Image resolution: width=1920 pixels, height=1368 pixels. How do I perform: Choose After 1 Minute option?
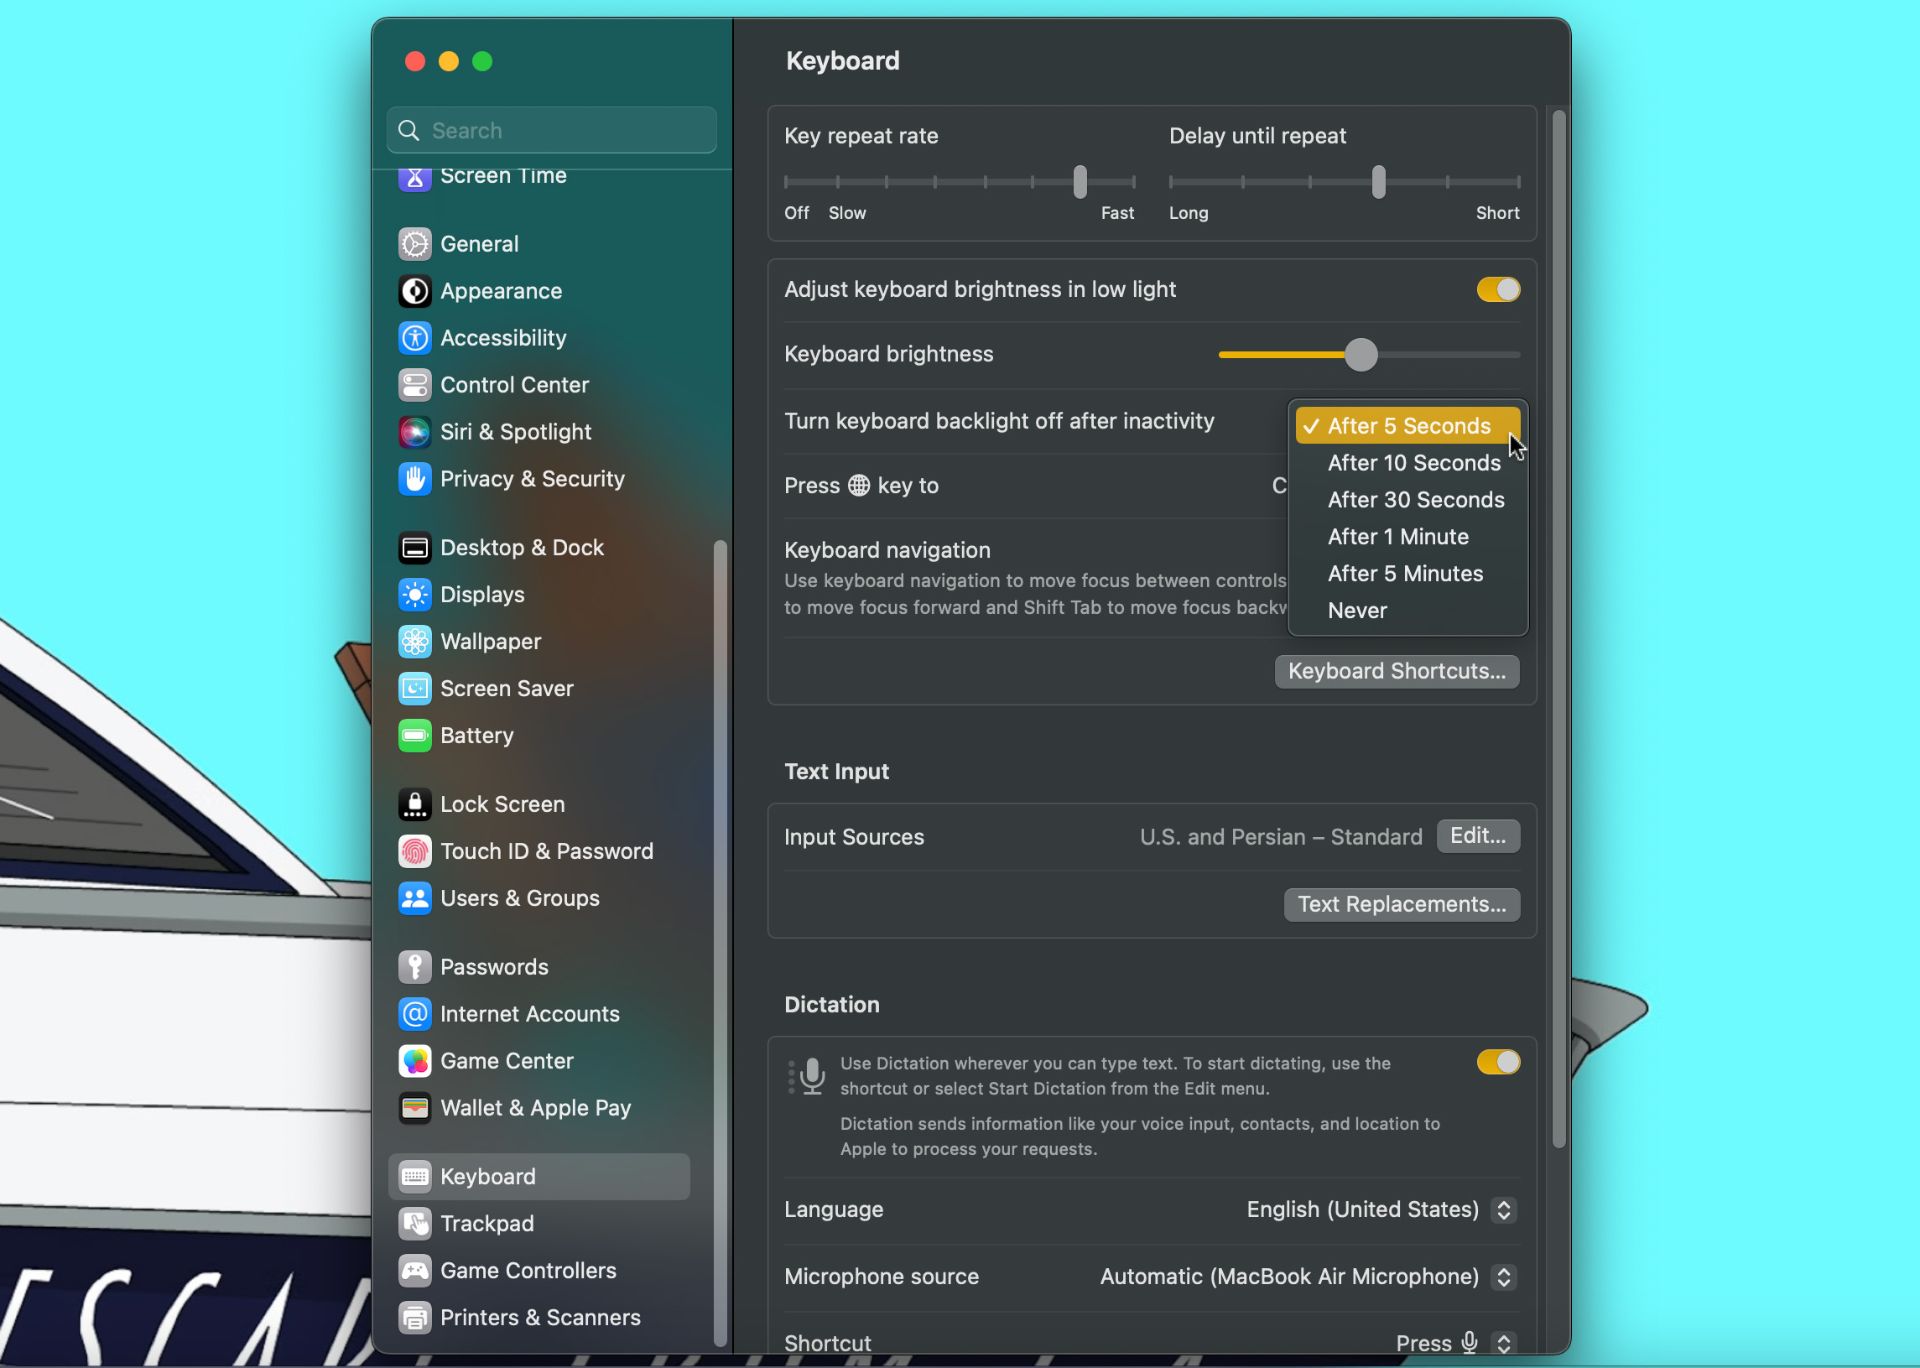pos(1408,537)
